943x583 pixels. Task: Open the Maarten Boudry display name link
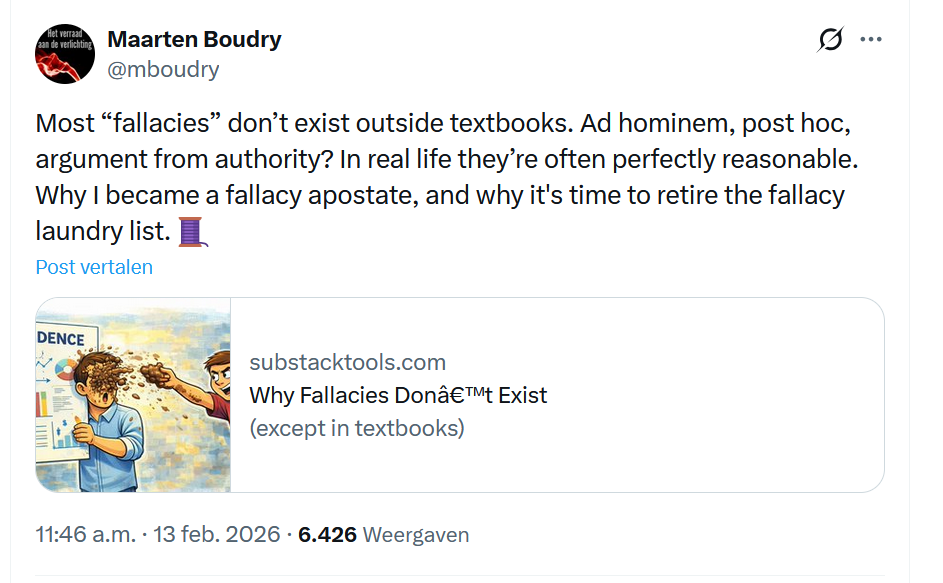pos(194,40)
